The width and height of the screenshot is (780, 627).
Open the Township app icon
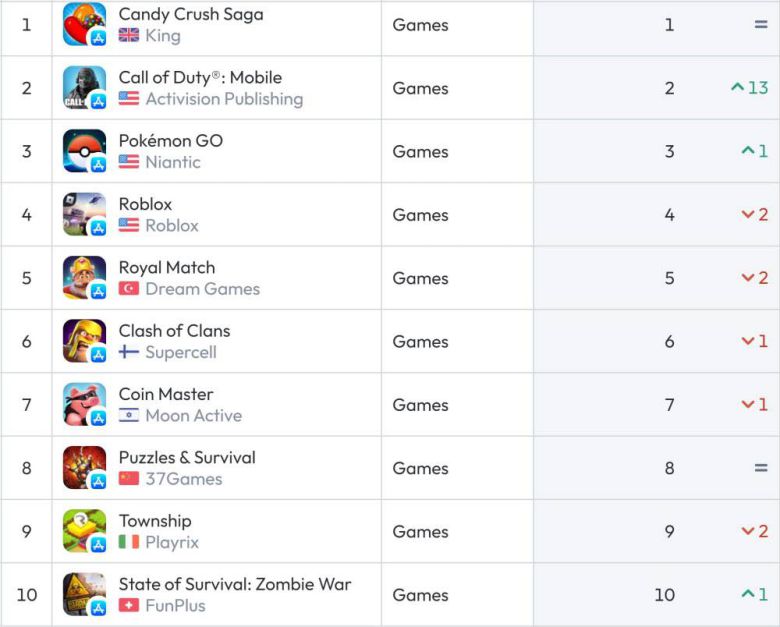click(x=84, y=531)
